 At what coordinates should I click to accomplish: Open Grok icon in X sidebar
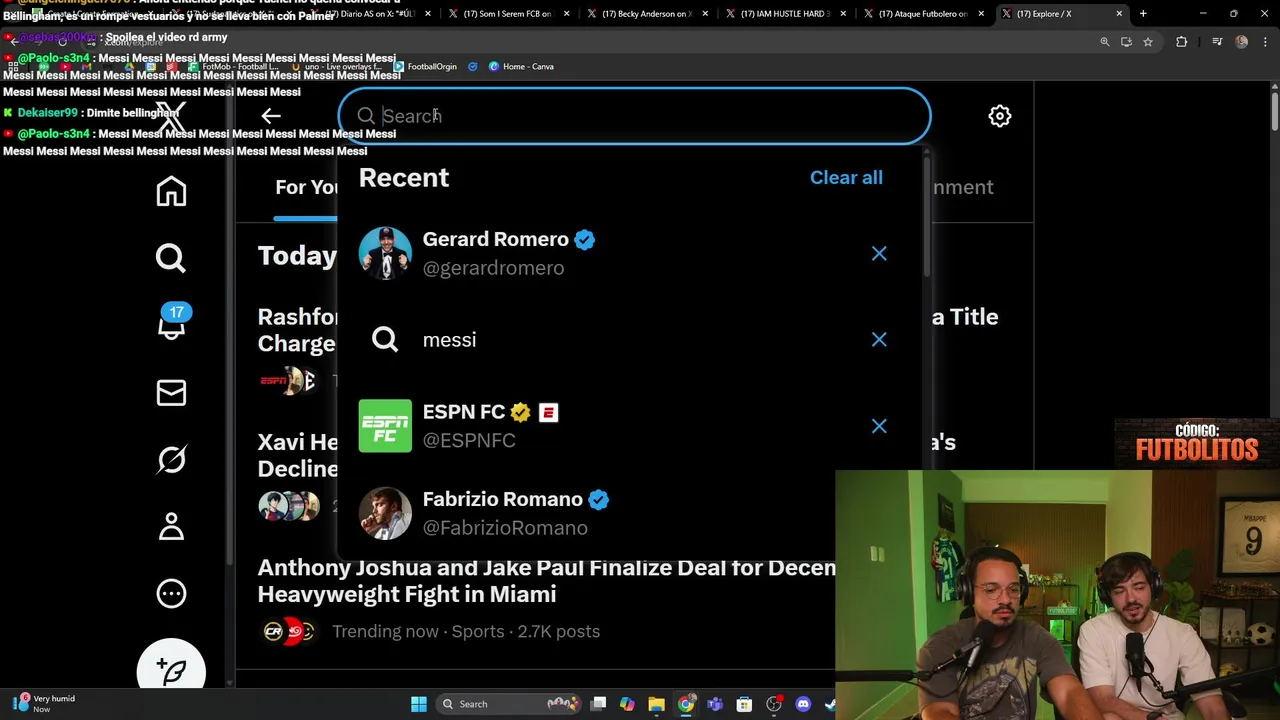[x=171, y=459]
